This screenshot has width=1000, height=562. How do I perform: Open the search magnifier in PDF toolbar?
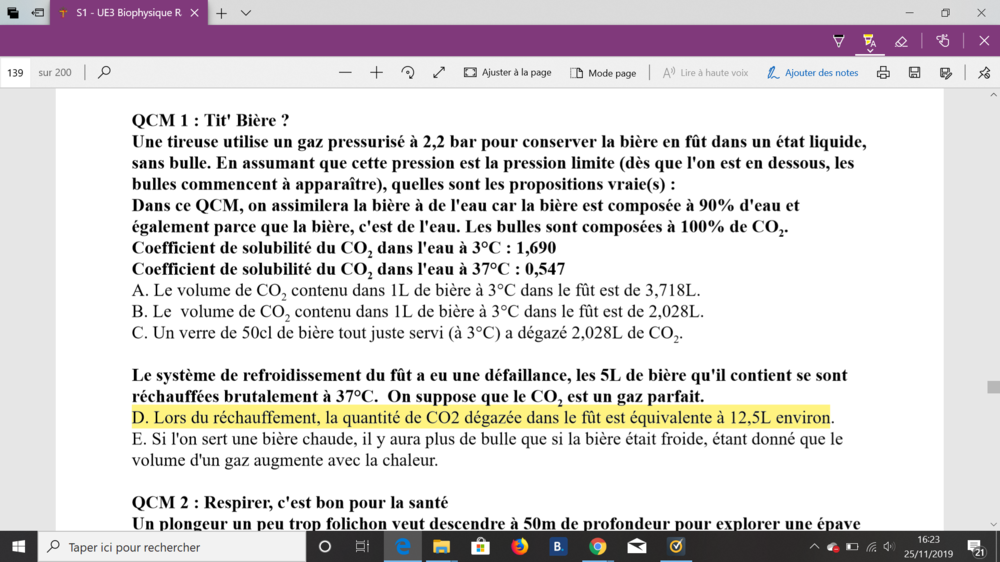pyautogui.click(x=104, y=73)
